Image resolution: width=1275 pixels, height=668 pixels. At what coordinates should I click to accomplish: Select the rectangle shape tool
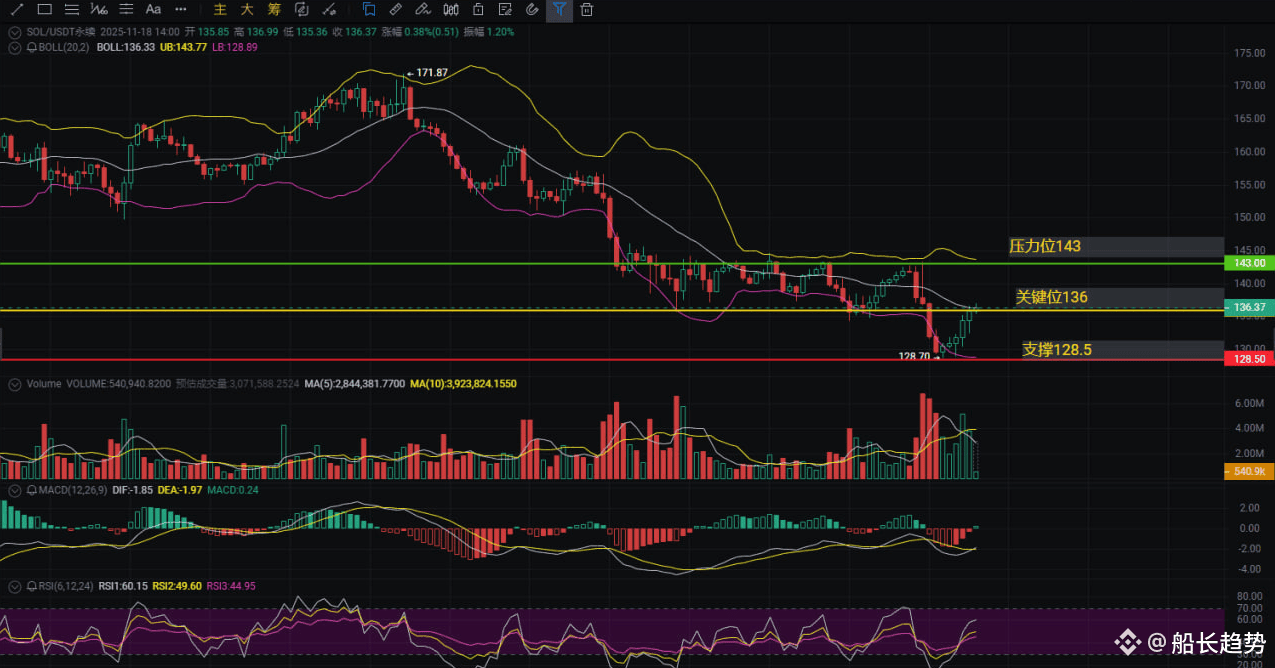tap(44, 10)
